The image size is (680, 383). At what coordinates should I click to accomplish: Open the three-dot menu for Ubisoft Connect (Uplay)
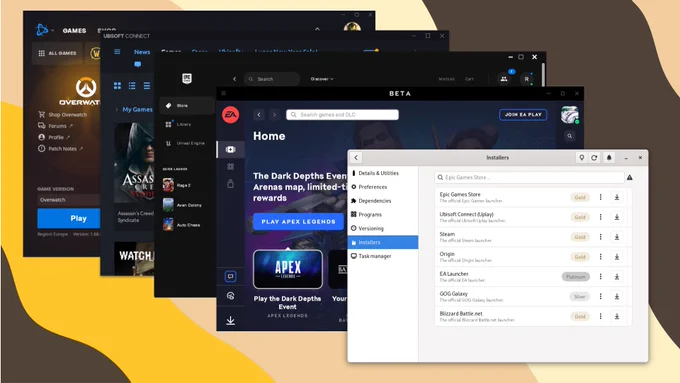tap(601, 217)
